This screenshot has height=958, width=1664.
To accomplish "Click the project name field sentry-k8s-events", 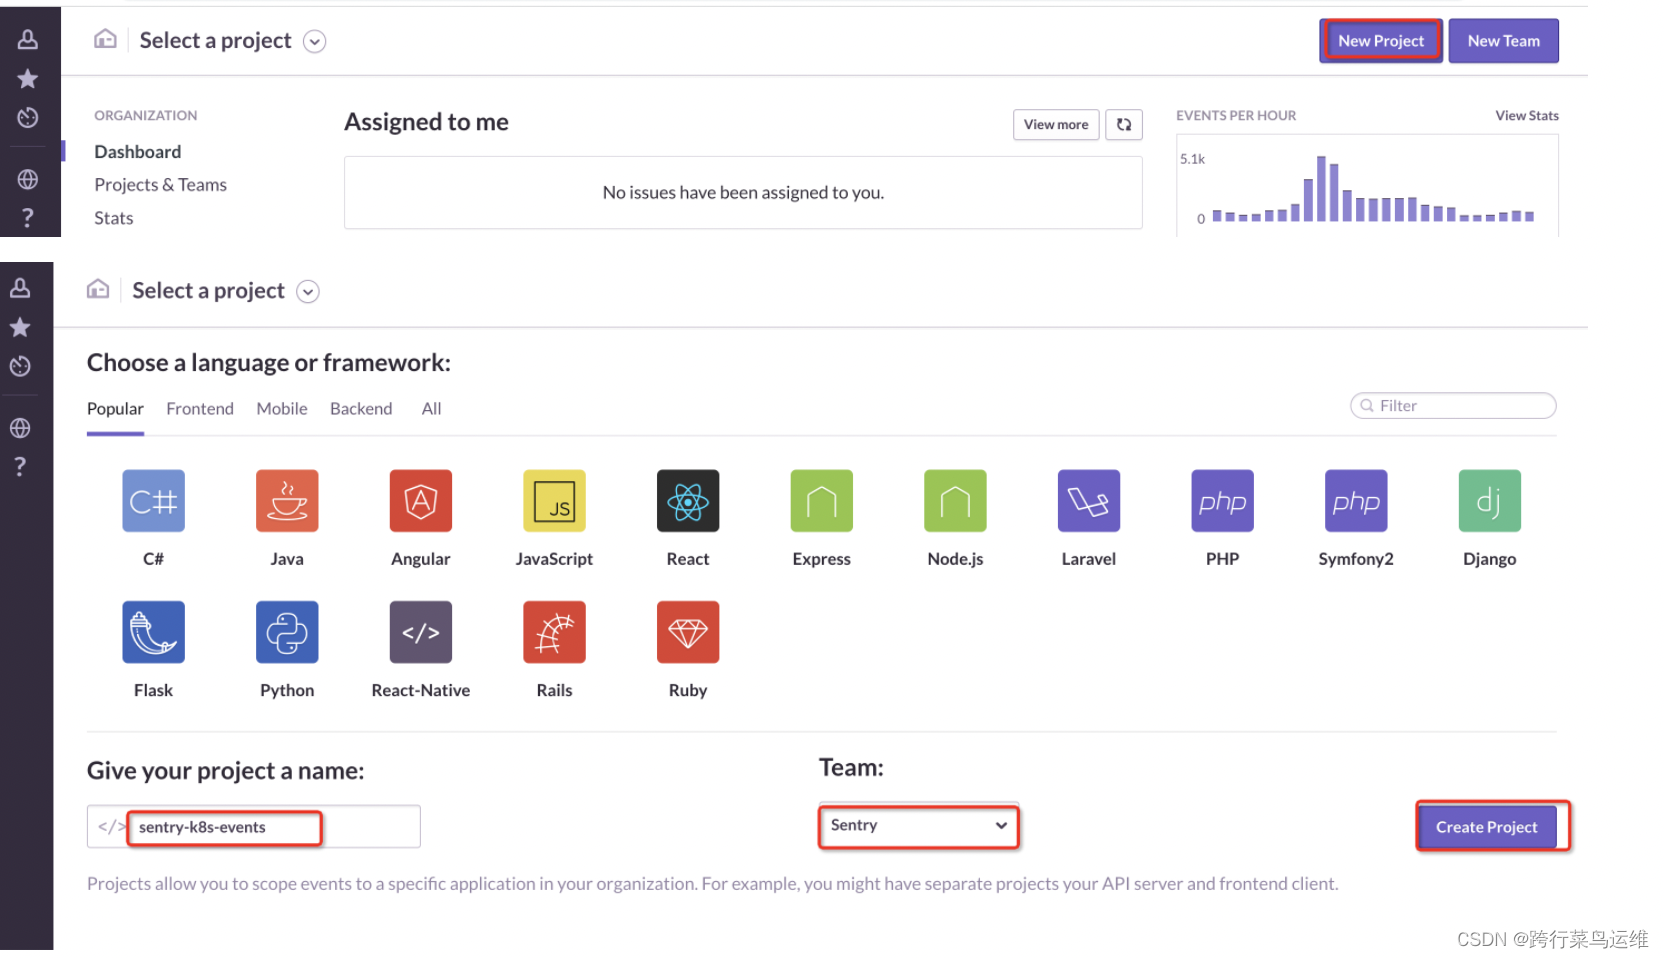I will coord(253,827).
